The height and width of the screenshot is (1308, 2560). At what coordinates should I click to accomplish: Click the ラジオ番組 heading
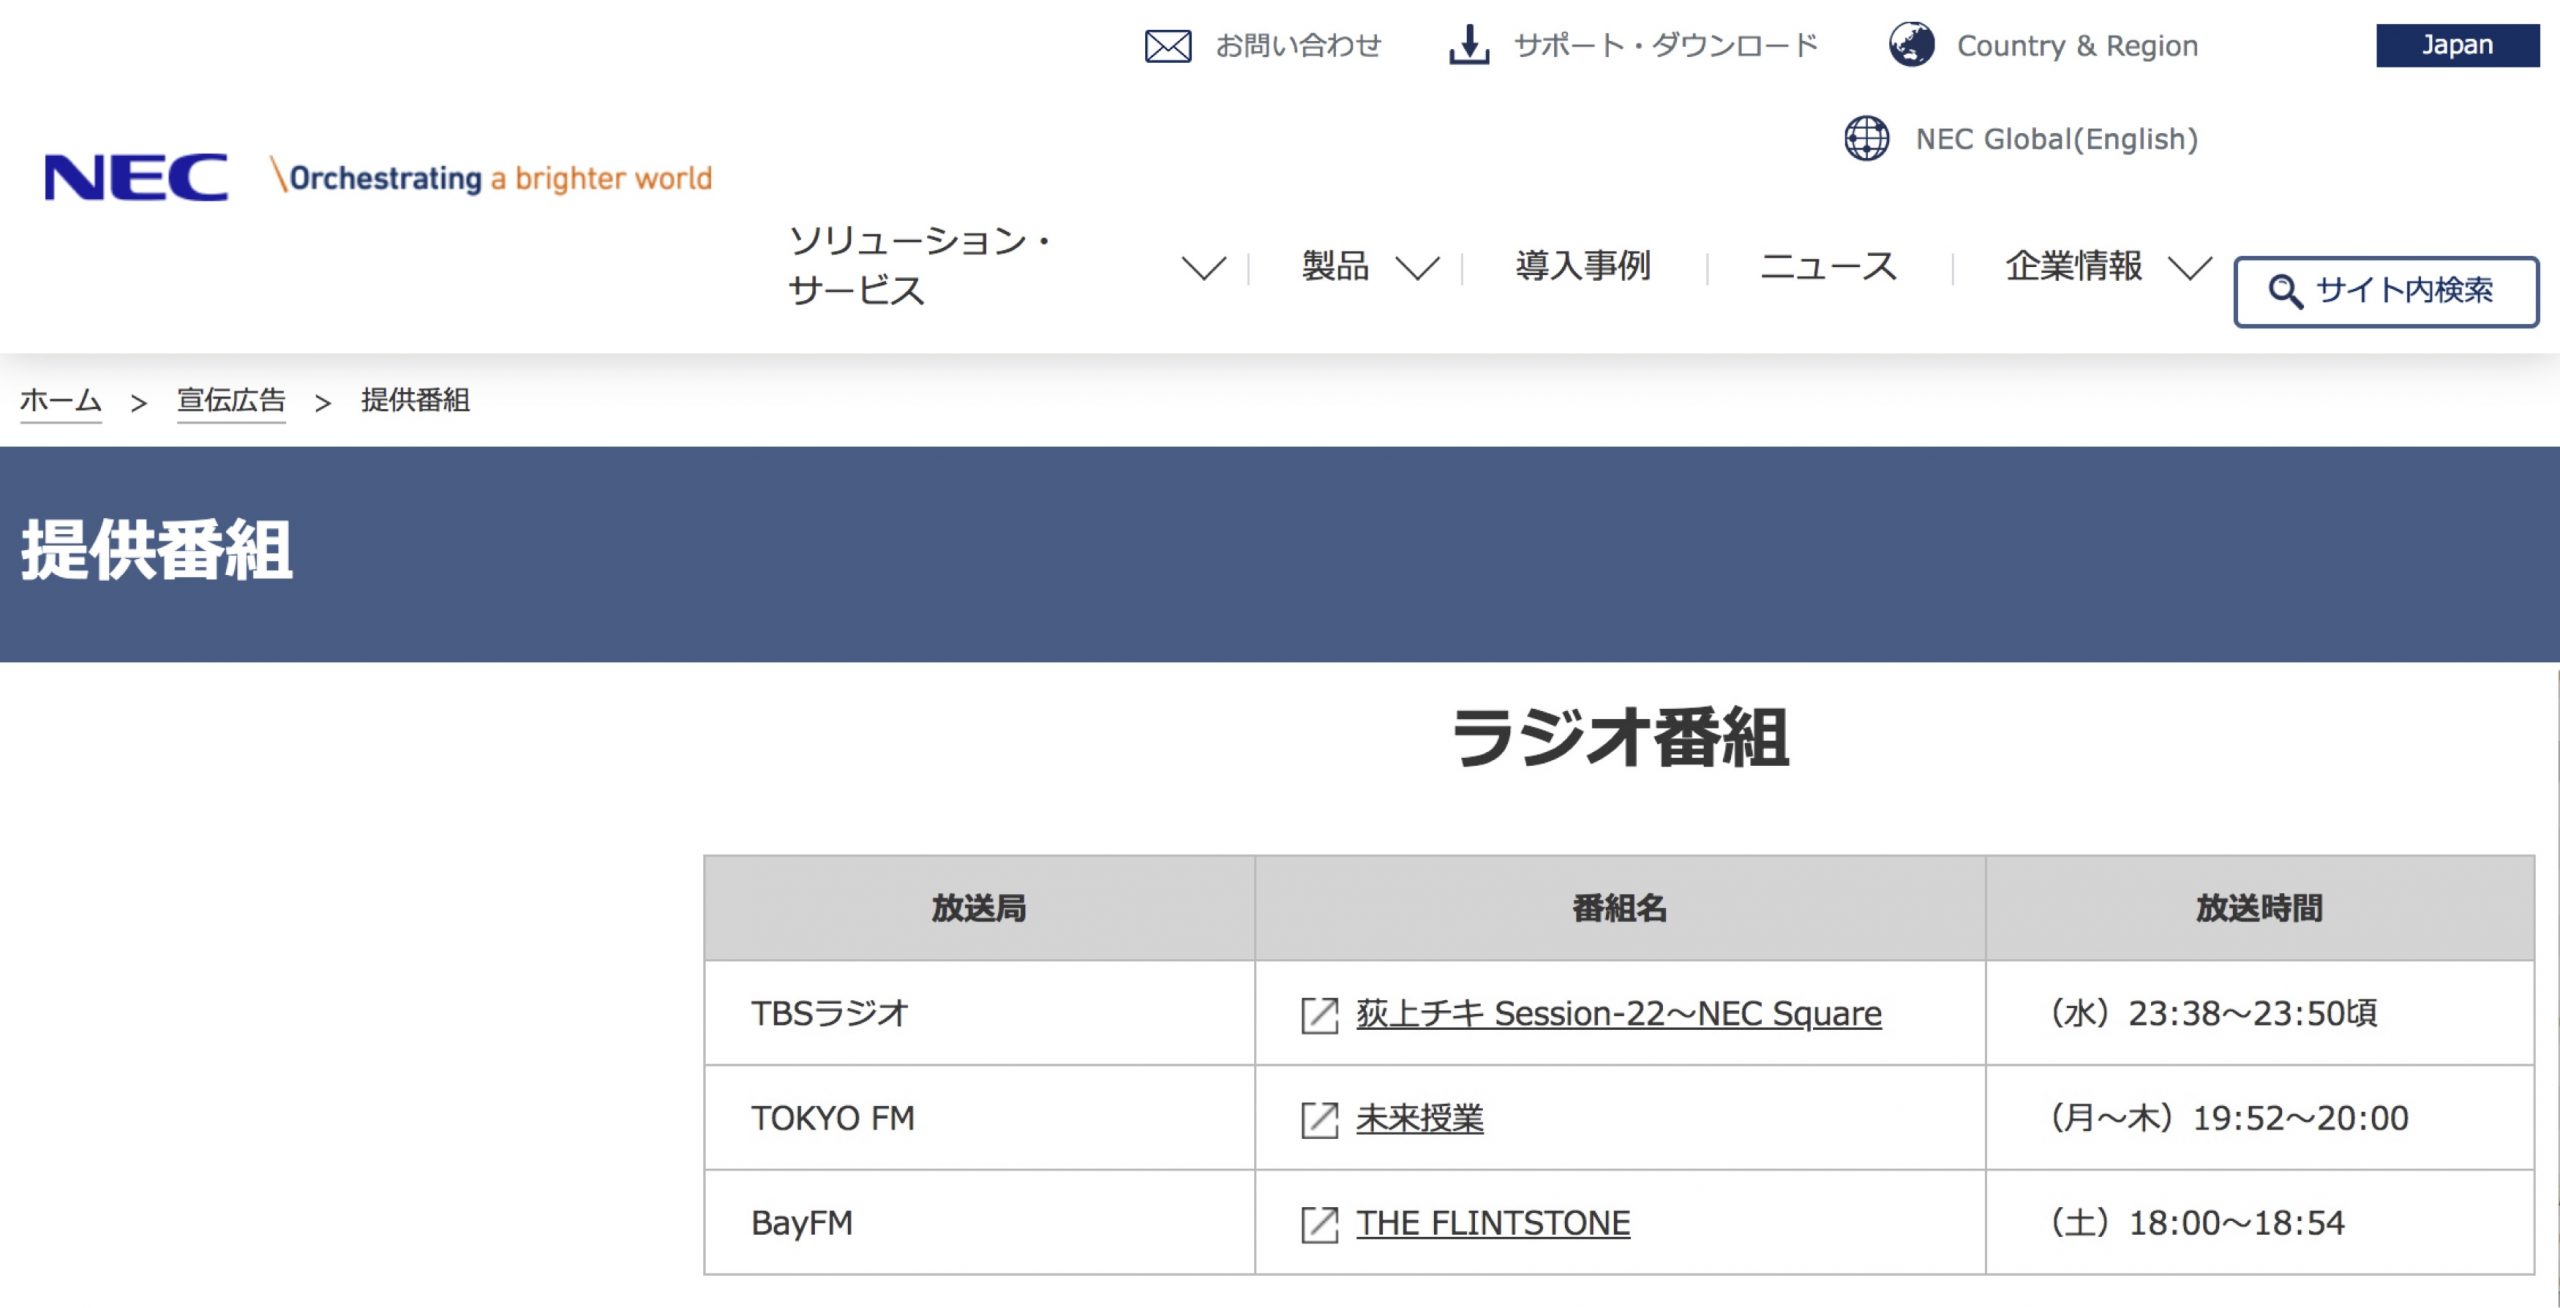(1620, 738)
